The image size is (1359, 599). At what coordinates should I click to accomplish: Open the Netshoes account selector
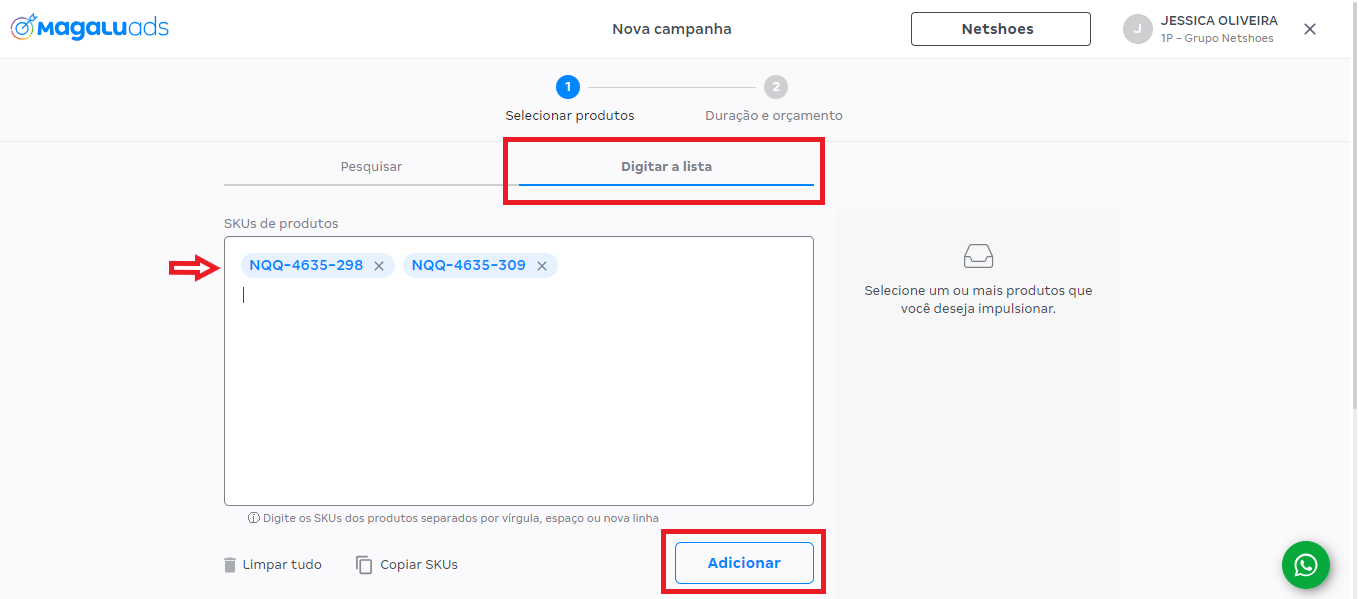coord(1000,29)
